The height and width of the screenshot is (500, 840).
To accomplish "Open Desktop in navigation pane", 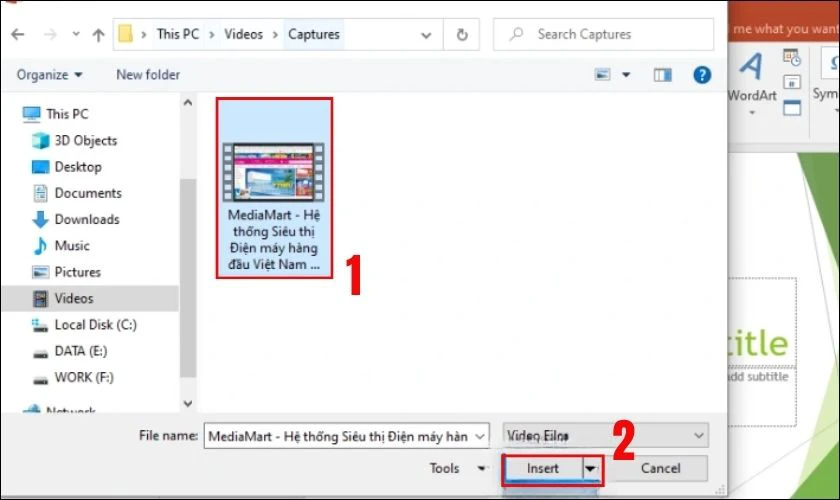I will 67,167.
